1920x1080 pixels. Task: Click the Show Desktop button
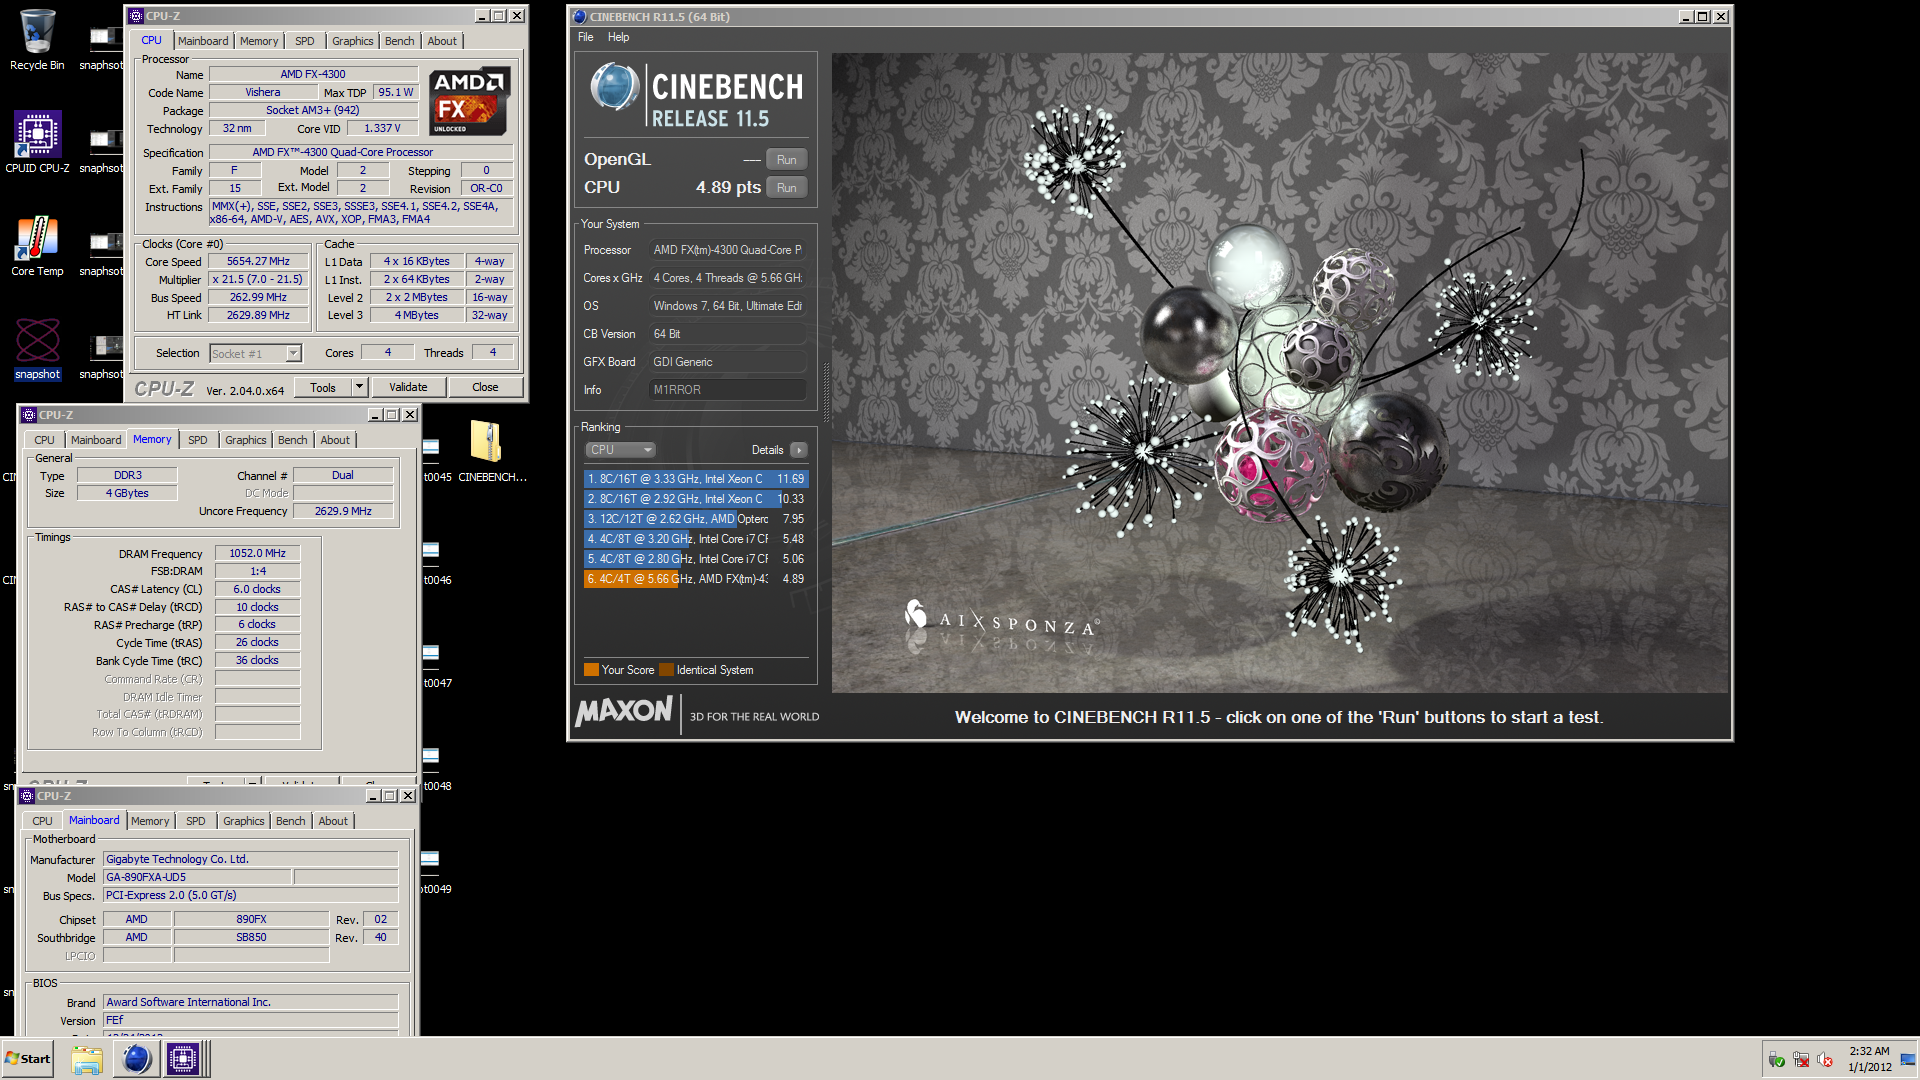pyautogui.click(x=1908, y=1059)
